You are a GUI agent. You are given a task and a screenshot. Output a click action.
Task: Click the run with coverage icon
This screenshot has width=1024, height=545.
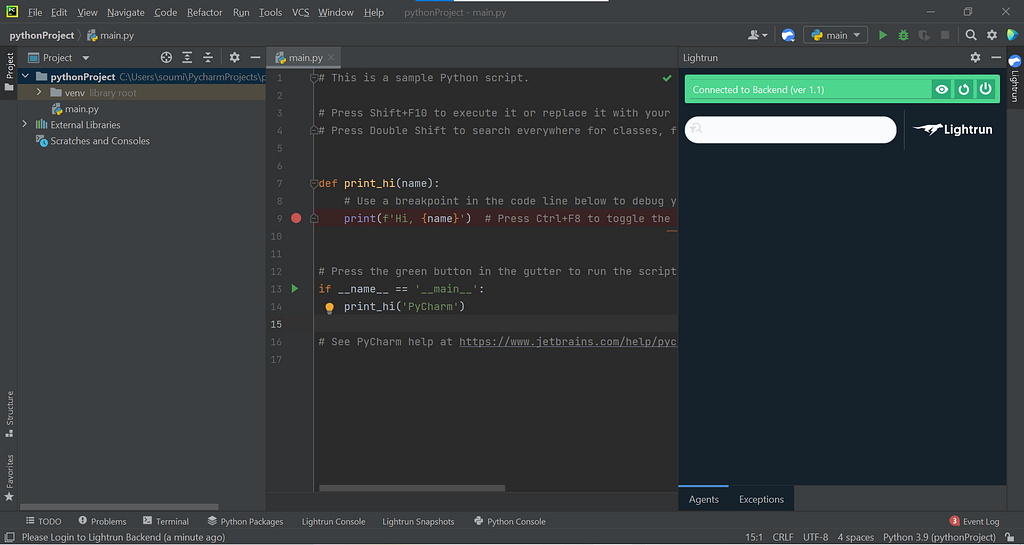924,35
